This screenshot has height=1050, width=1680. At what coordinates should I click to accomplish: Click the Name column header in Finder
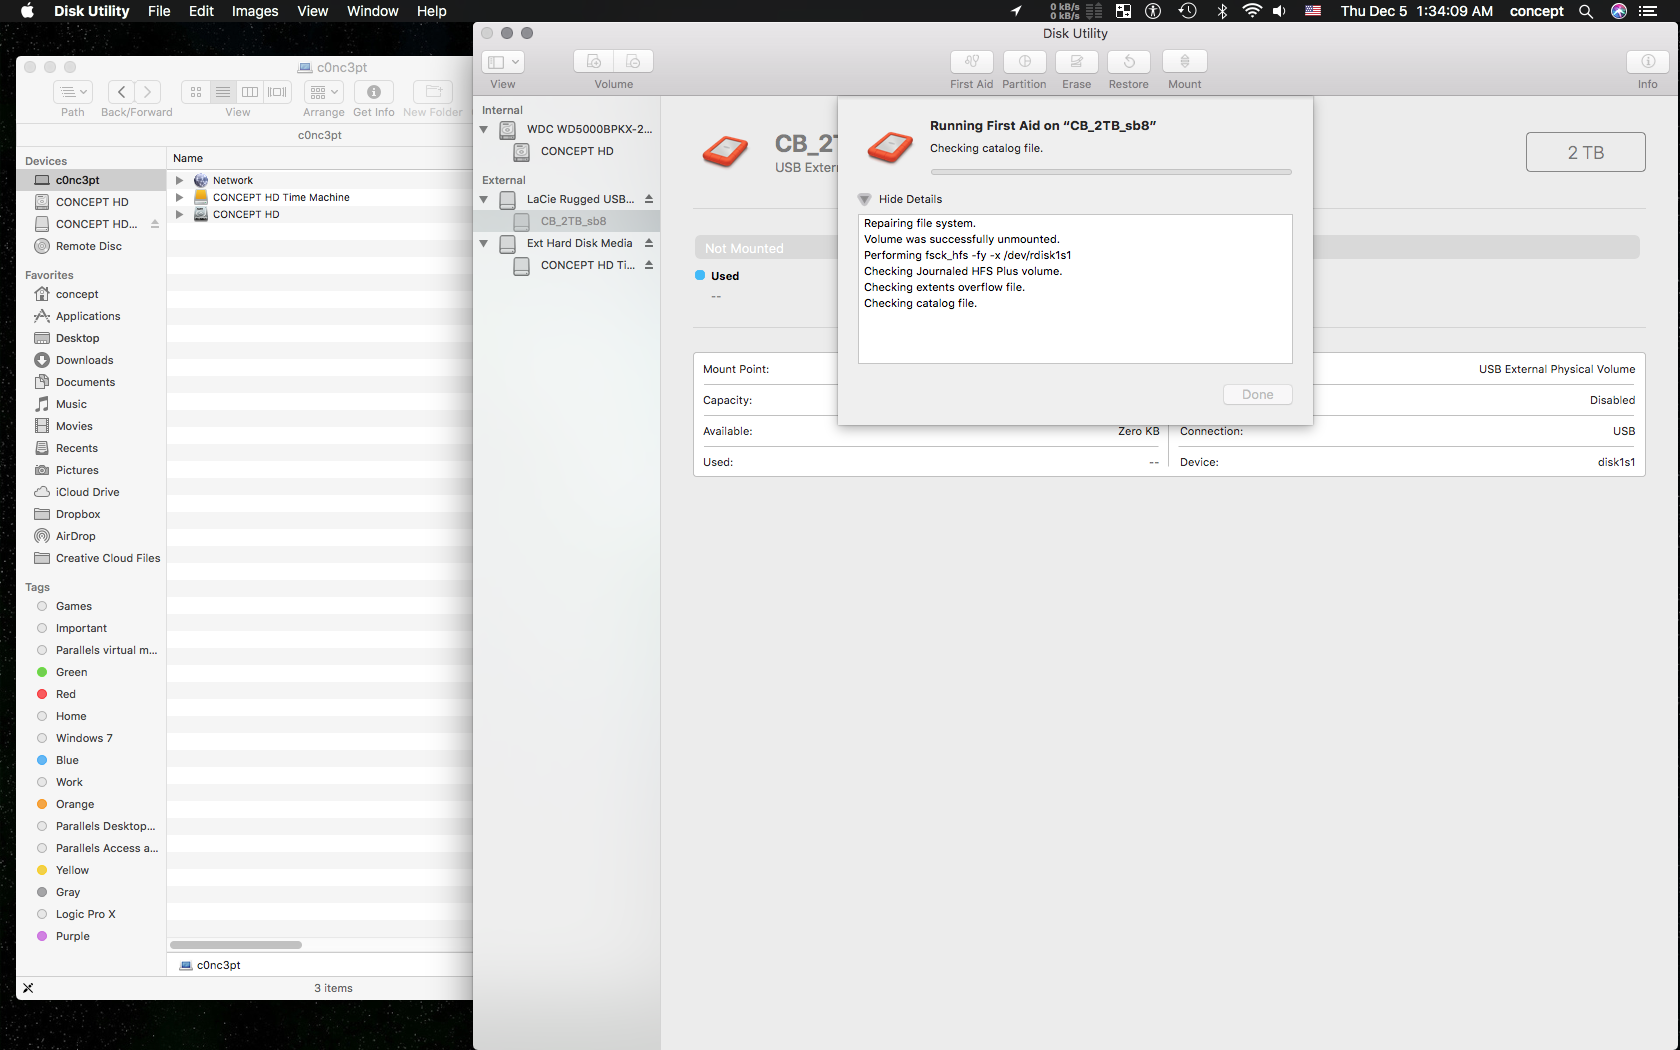(x=320, y=158)
